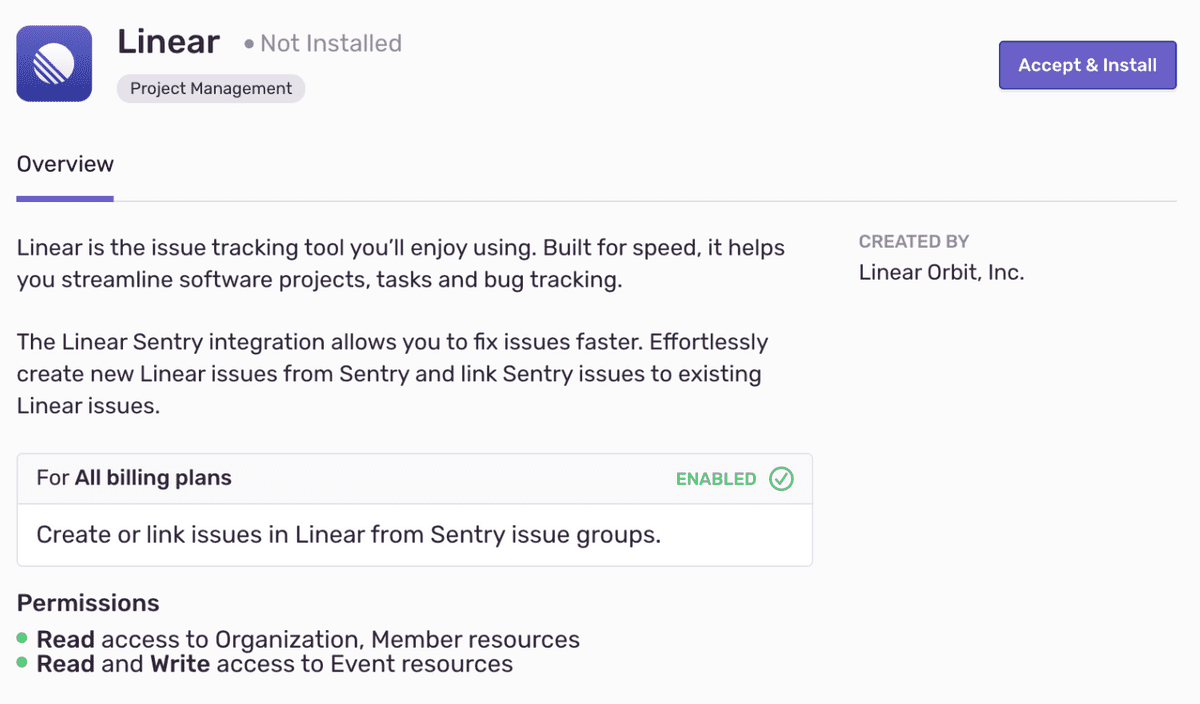
Task: Click the green ENABLED checkmark icon
Action: pyautogui.click(x=781, y=479)
